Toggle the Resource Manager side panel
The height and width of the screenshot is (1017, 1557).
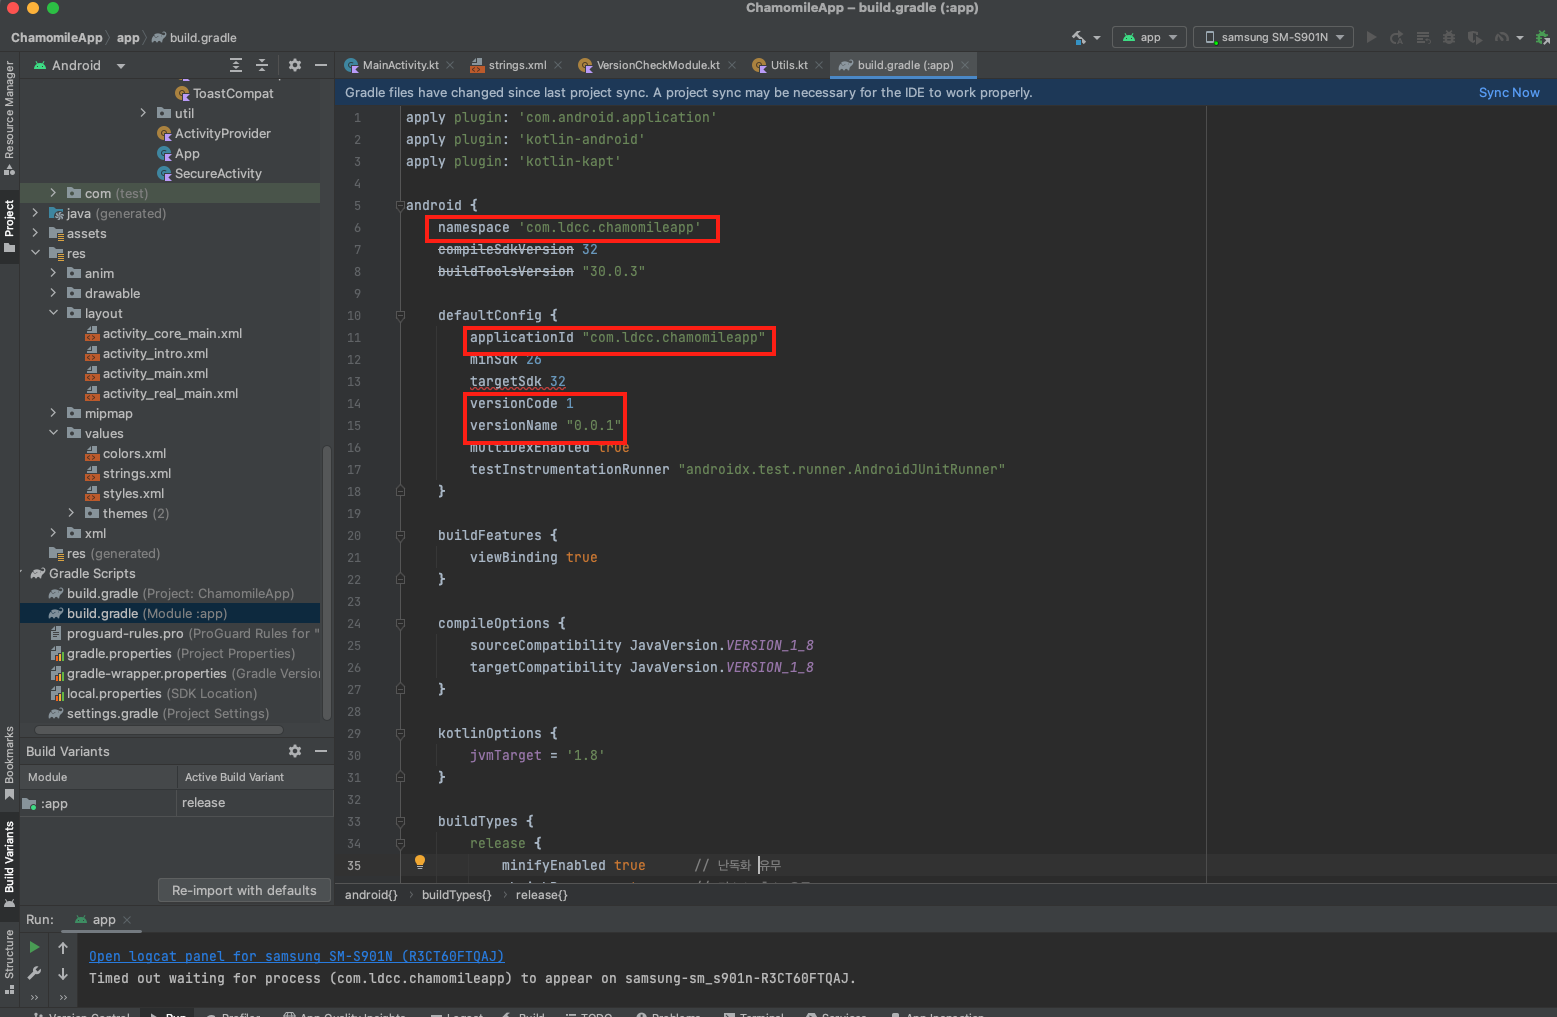click(9, 116)
